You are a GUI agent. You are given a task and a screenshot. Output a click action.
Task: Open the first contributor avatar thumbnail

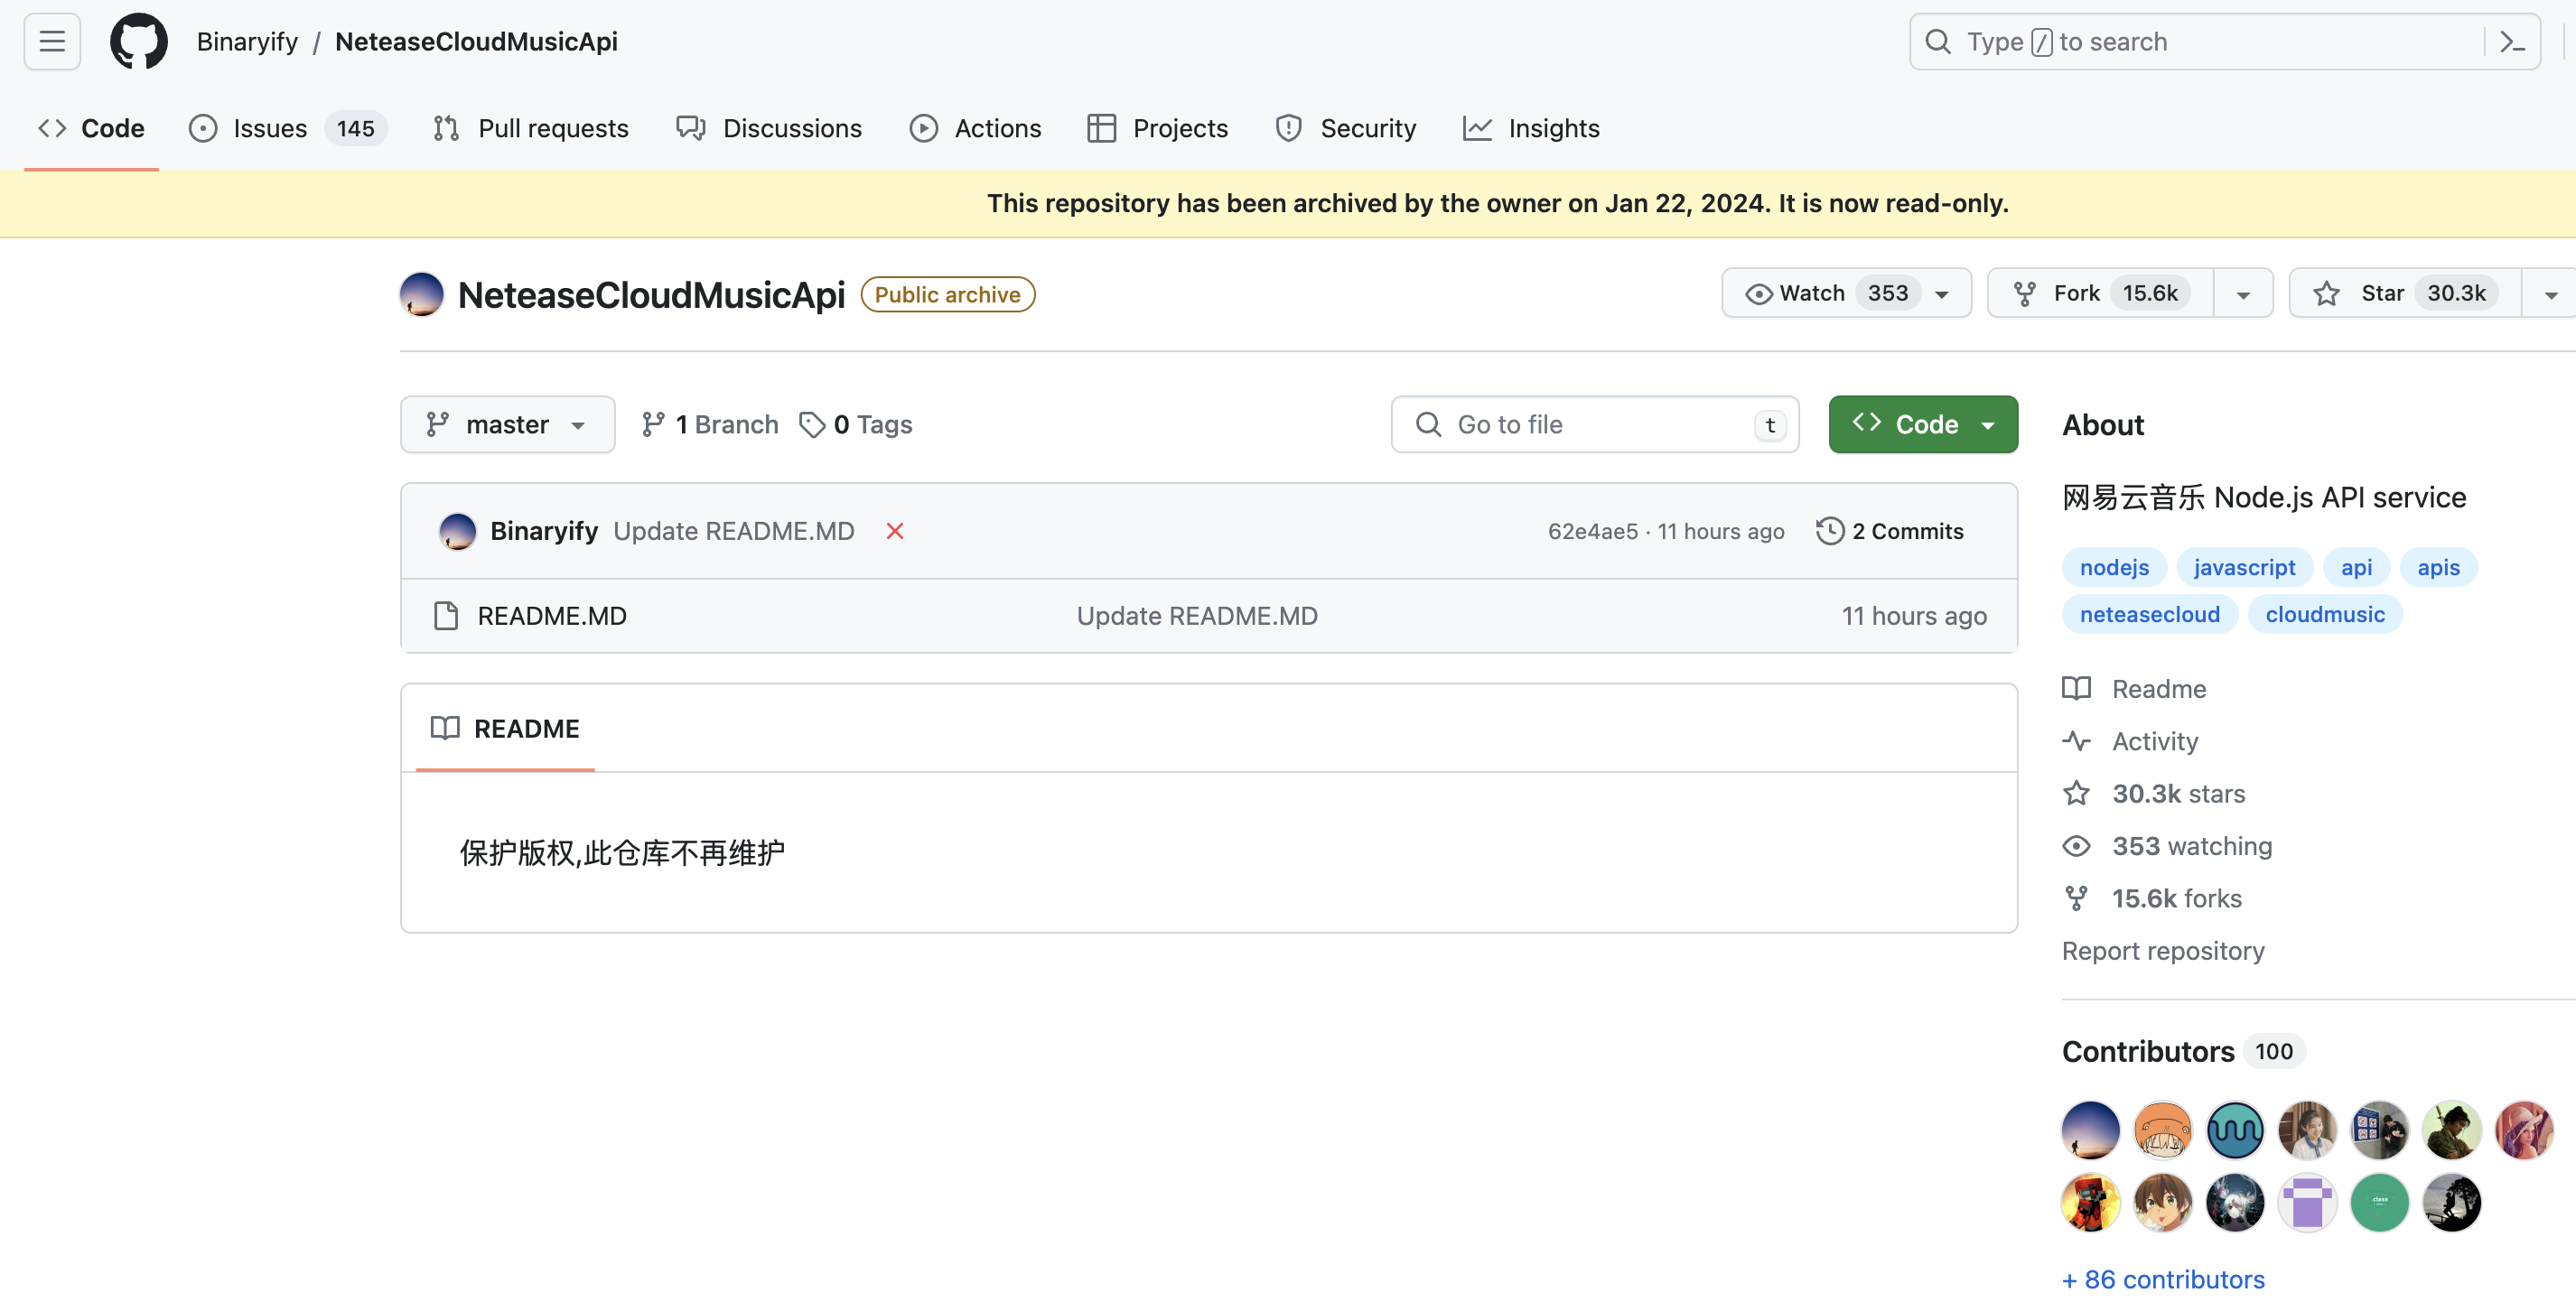pos(2090,1130)
